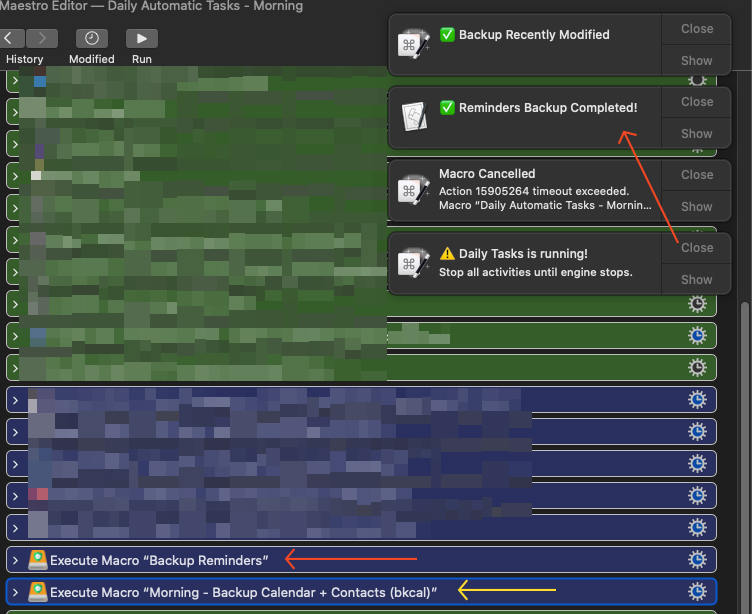
Task: Close the Reminders Backup Completed notification
Action: pos(697,102)
